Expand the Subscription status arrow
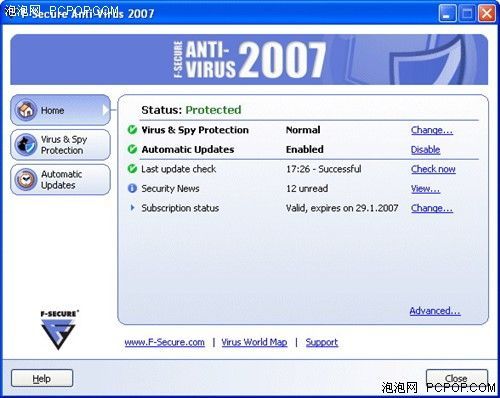The width and height of the screenshot is (500, 398). 132,208
